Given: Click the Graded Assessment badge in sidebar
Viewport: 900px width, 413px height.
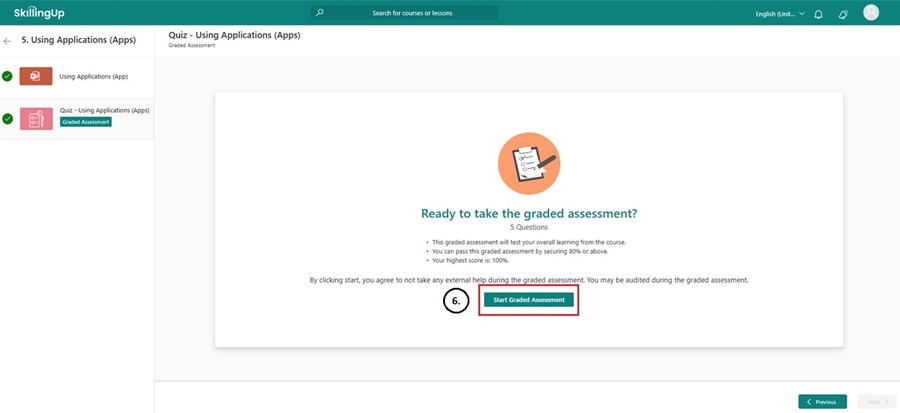Looking at the screenshot, I should pos(86,122).
